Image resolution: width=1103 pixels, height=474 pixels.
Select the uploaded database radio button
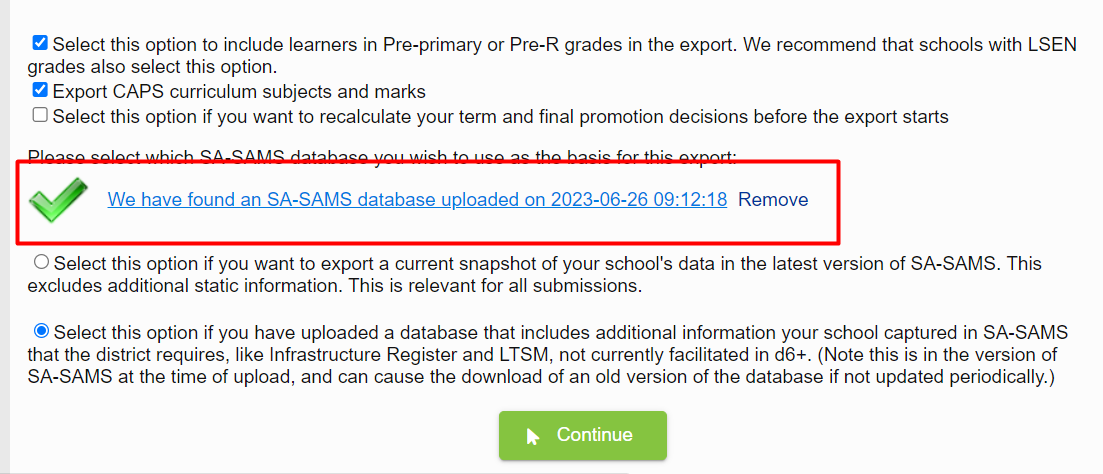coord(42,330)
